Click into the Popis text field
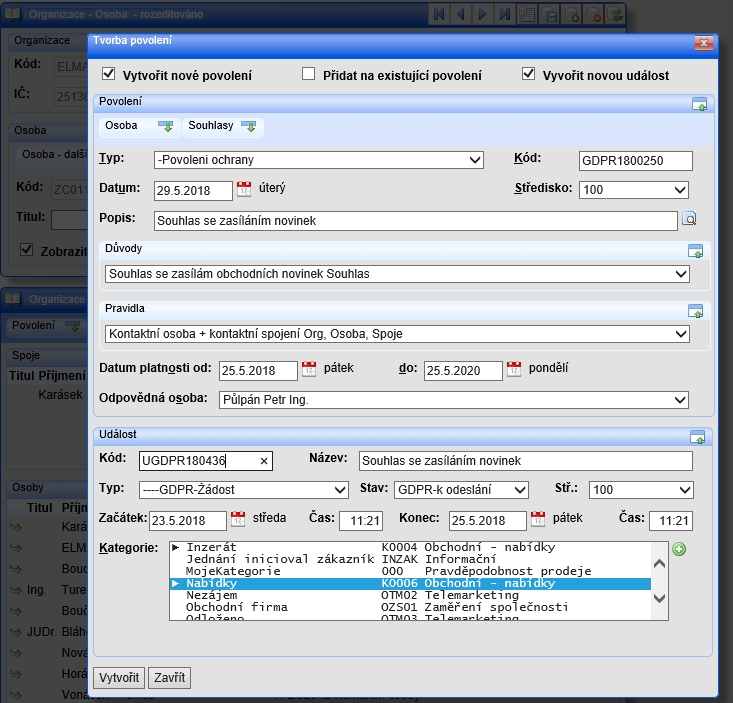733x703 pixels. 416,221
